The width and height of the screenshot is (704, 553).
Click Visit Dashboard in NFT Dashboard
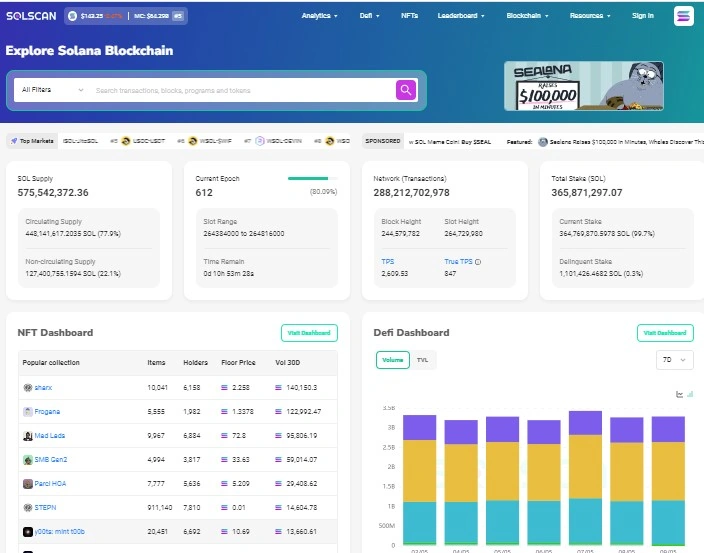tap(309, 333)
